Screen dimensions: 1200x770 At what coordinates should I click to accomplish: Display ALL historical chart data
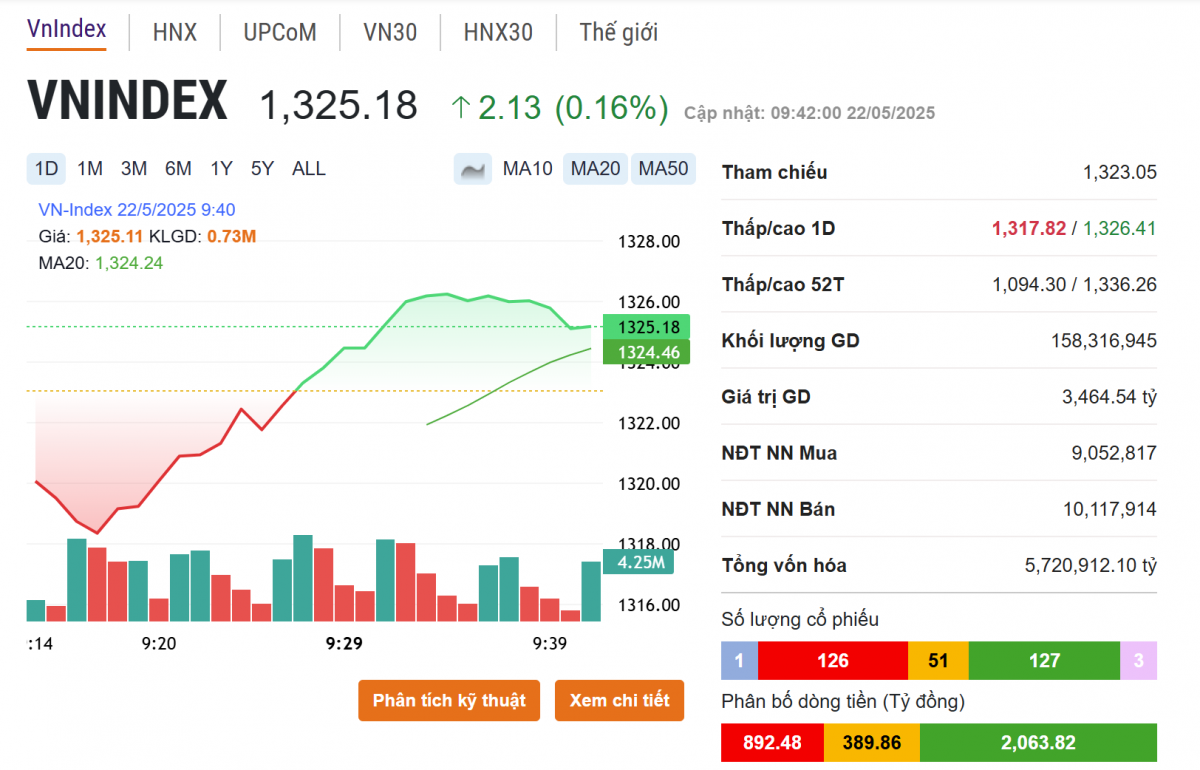(x=309, y=169)
